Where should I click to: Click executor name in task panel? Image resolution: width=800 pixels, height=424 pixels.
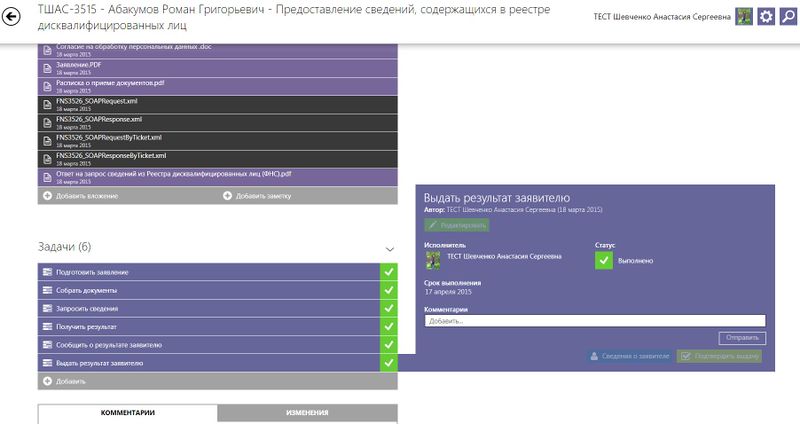pyautogui.click(x=504, y=256)
